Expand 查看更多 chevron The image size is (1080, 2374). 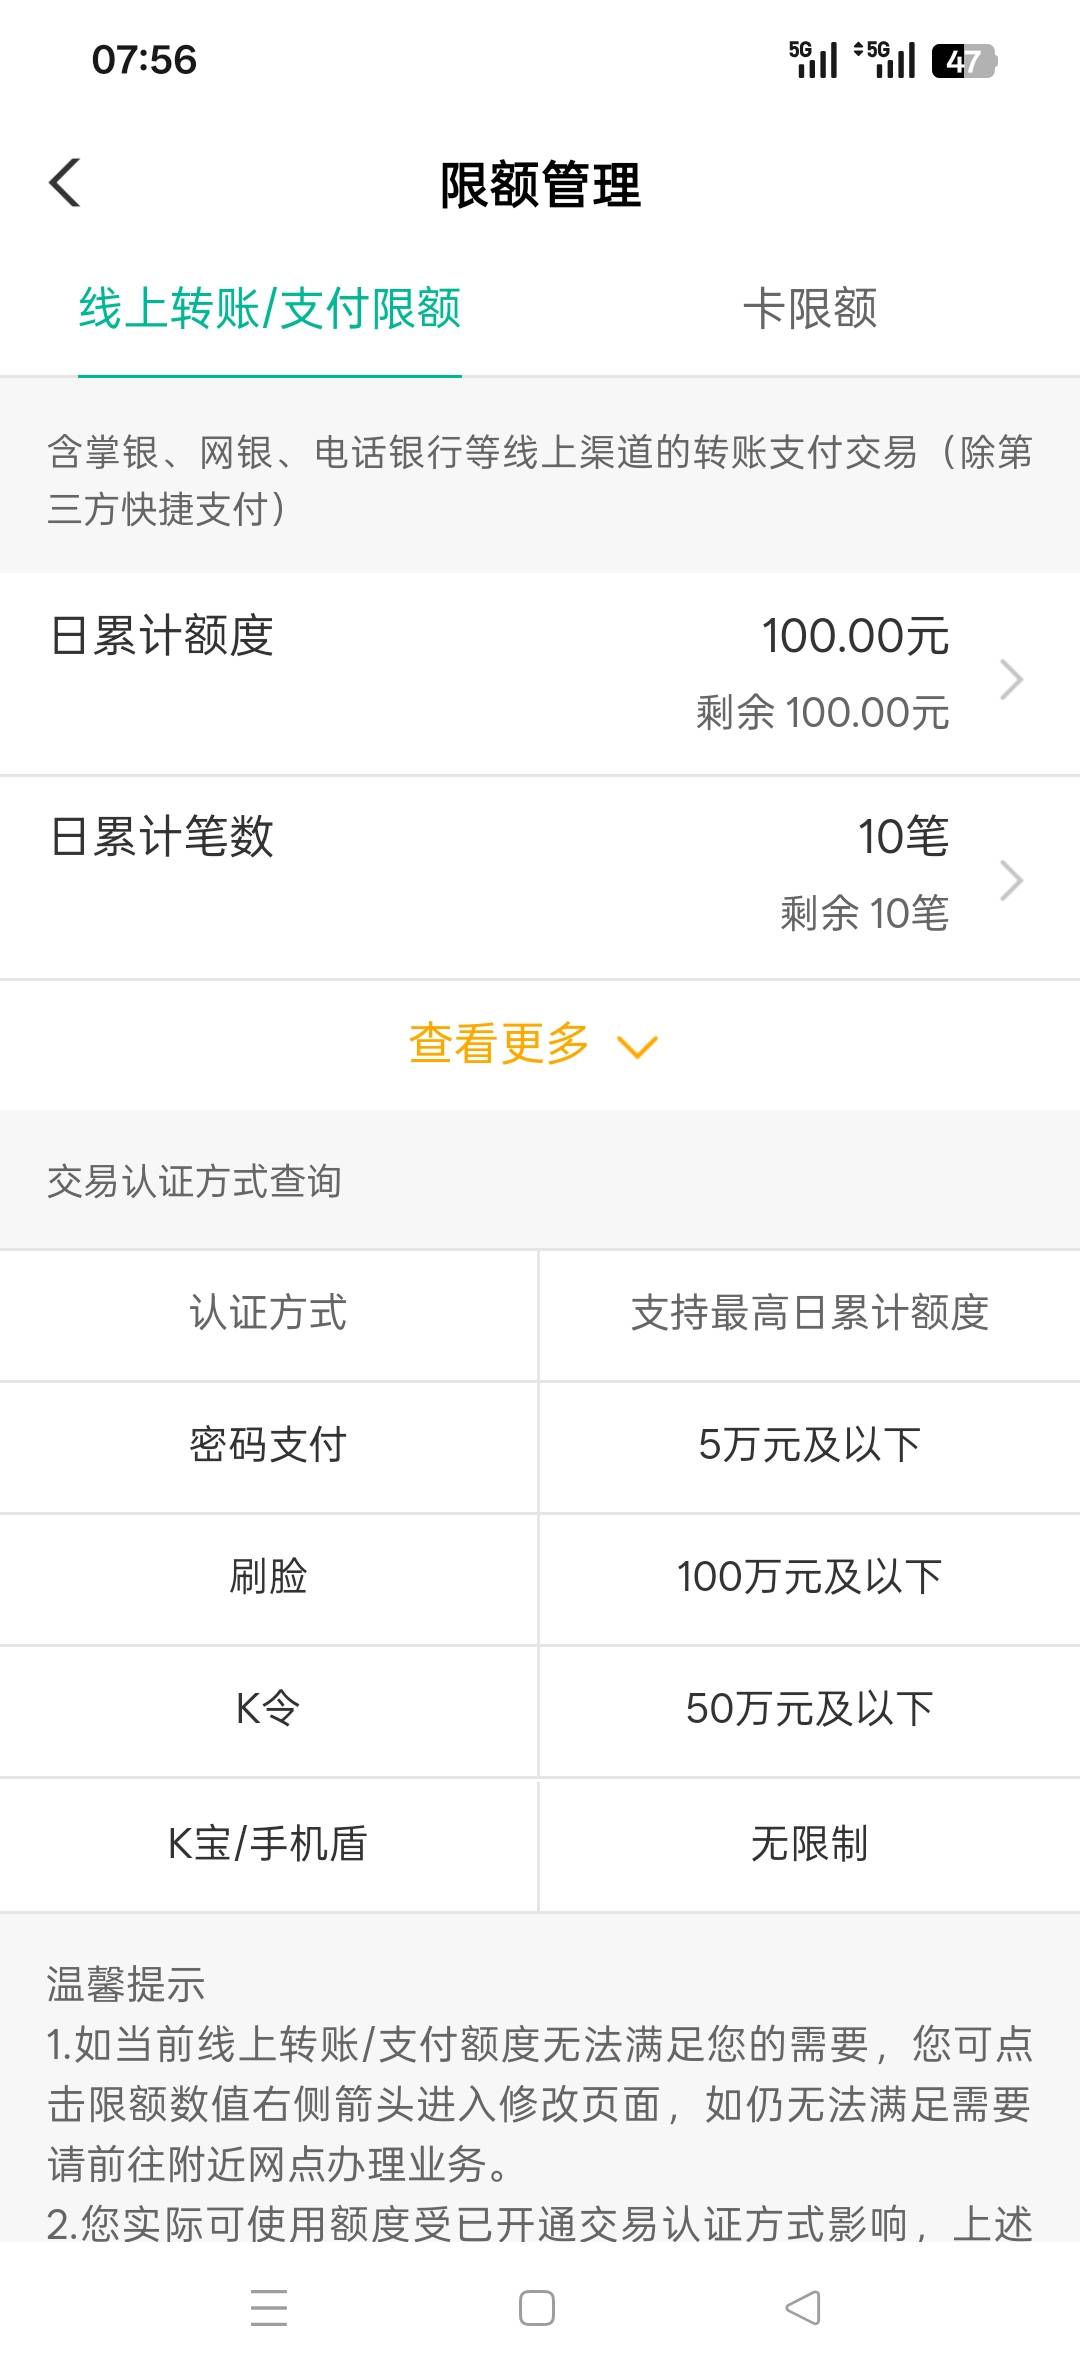(x=637, y=1047)
